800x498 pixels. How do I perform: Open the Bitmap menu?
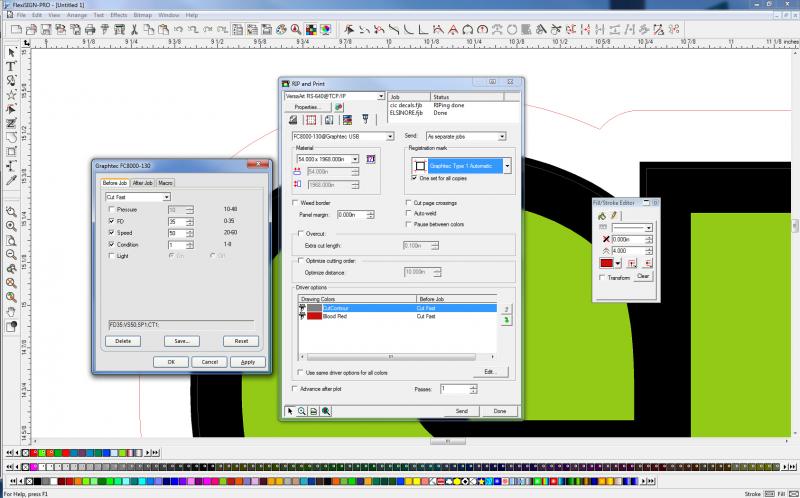[x=143, y=15]
